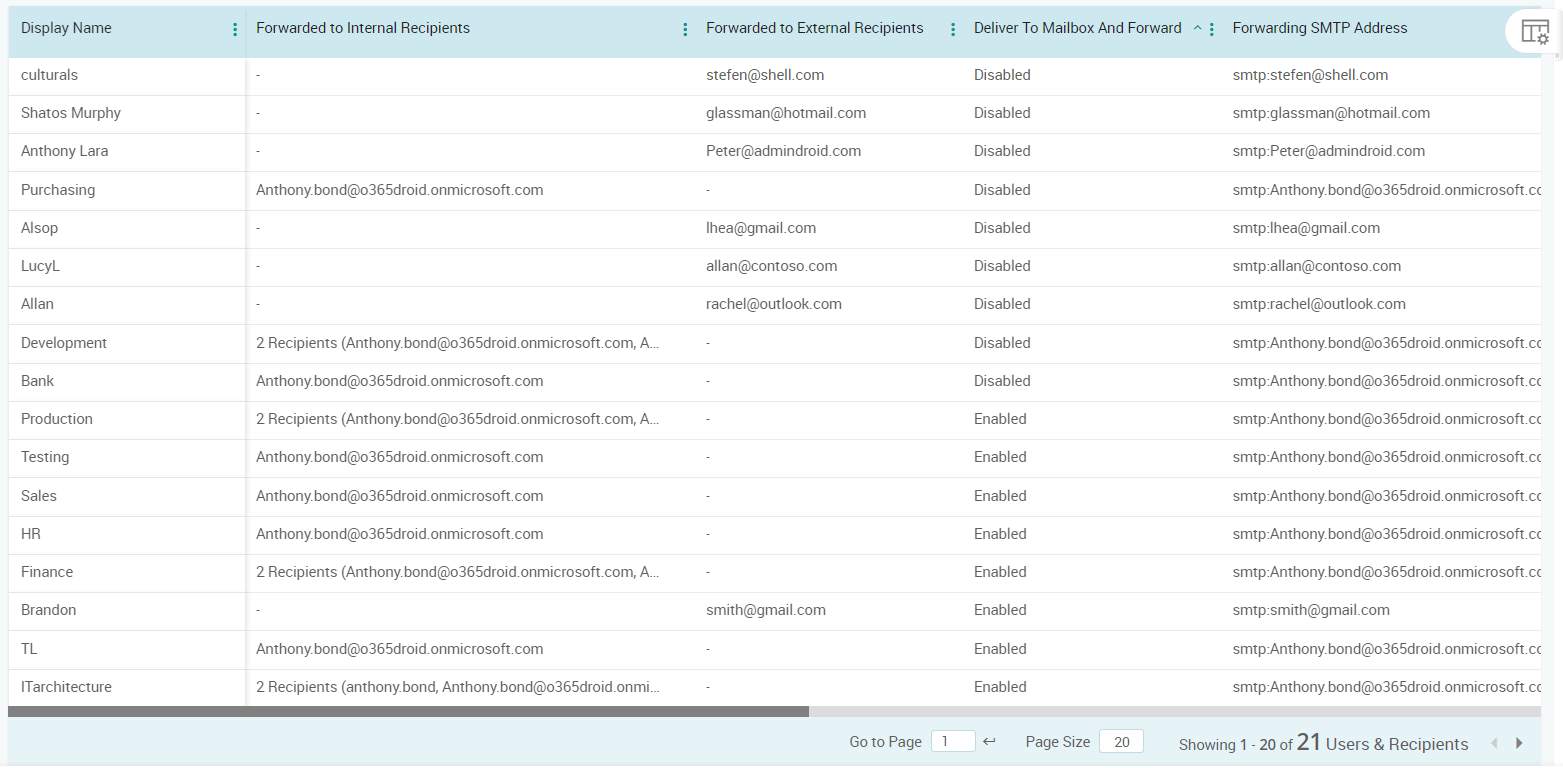
Task: Click external recipient rachel@outlook.com
Action: tap(774, 304)
